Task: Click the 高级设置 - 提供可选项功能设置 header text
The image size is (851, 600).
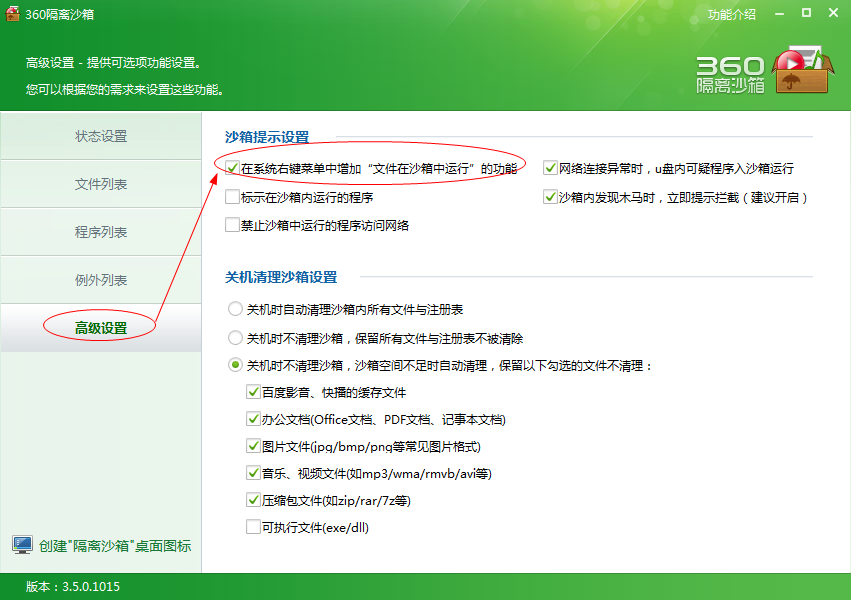Action: pos(113,63)
